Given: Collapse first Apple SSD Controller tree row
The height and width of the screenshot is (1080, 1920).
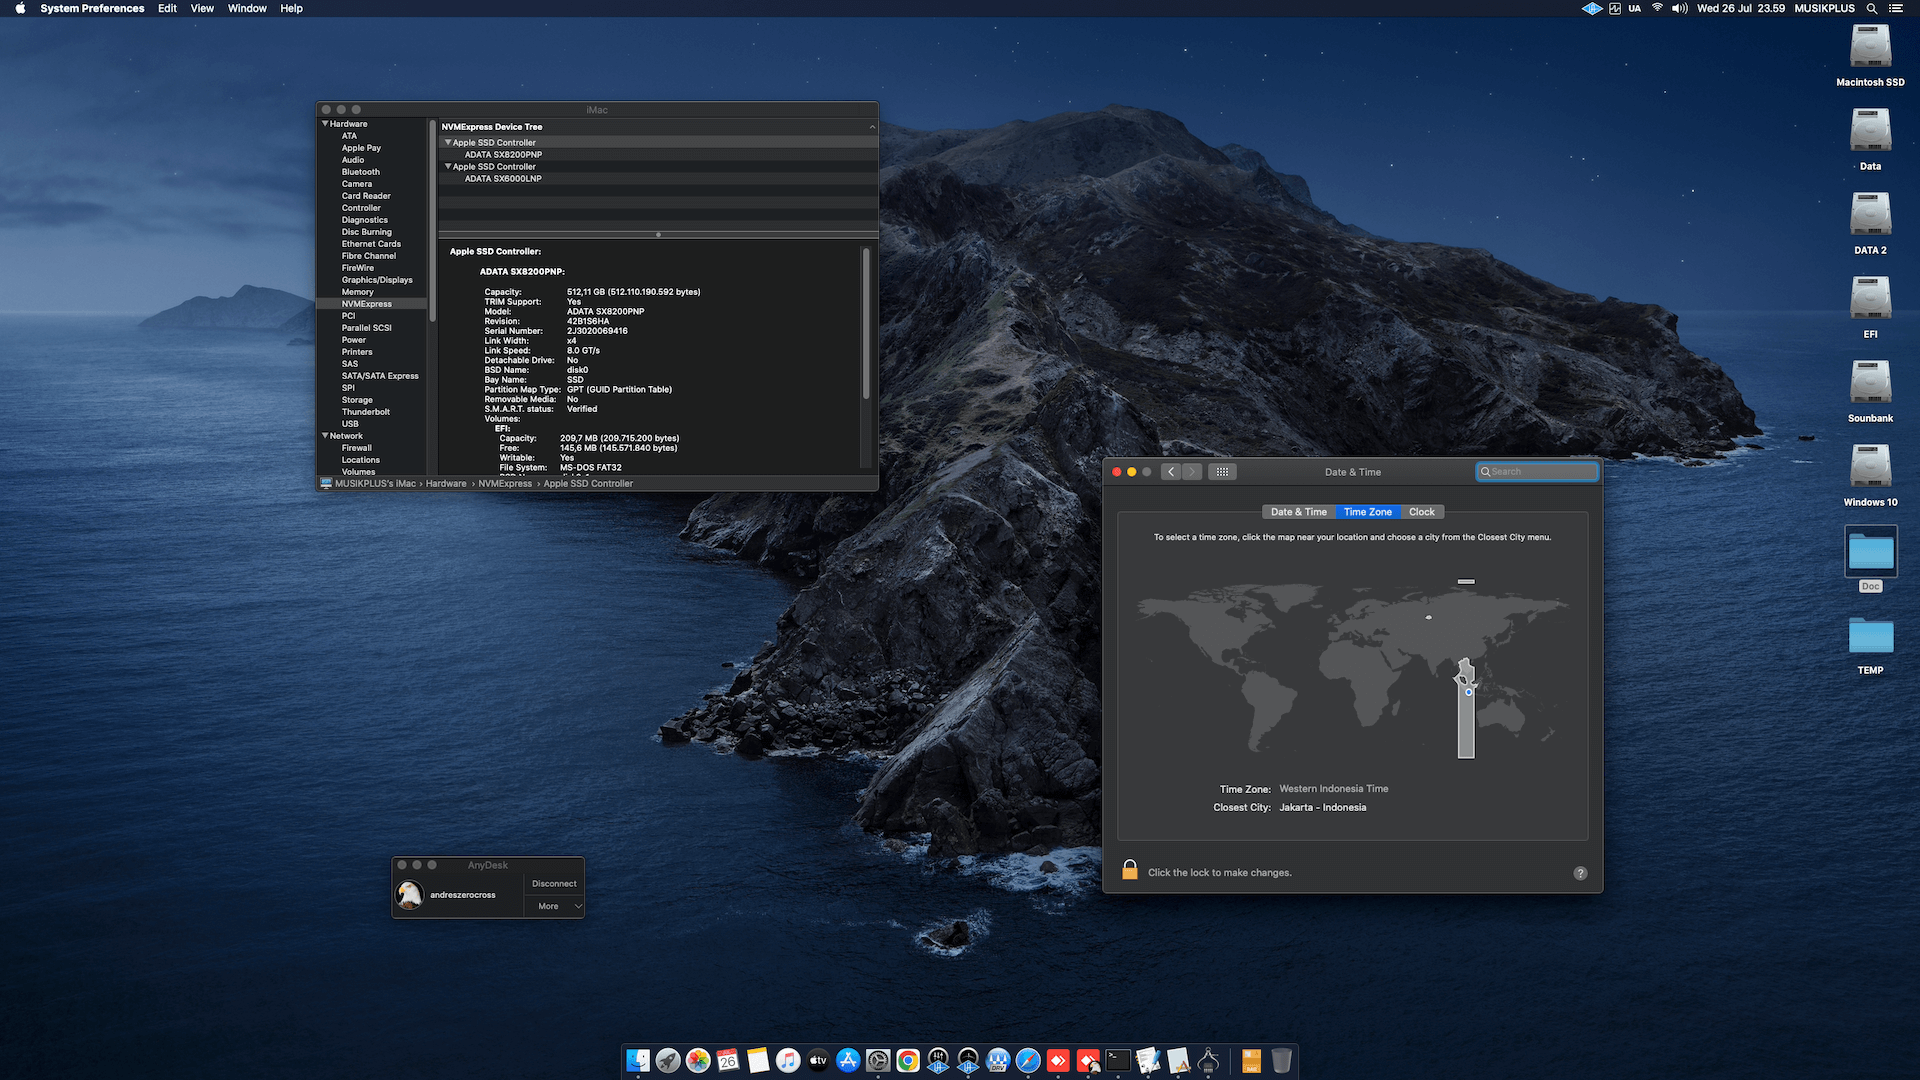Looking at the screenshot, I should [448, 142].
